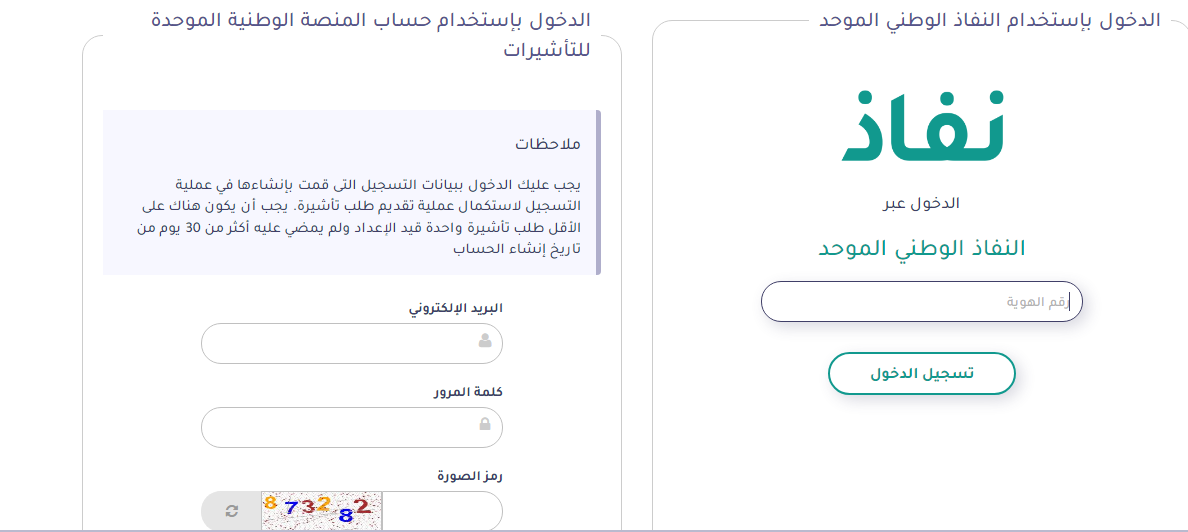Click the notes paragraph about registration data
The width and height of the screenshot is (1188, 532).
coord(358,216)
